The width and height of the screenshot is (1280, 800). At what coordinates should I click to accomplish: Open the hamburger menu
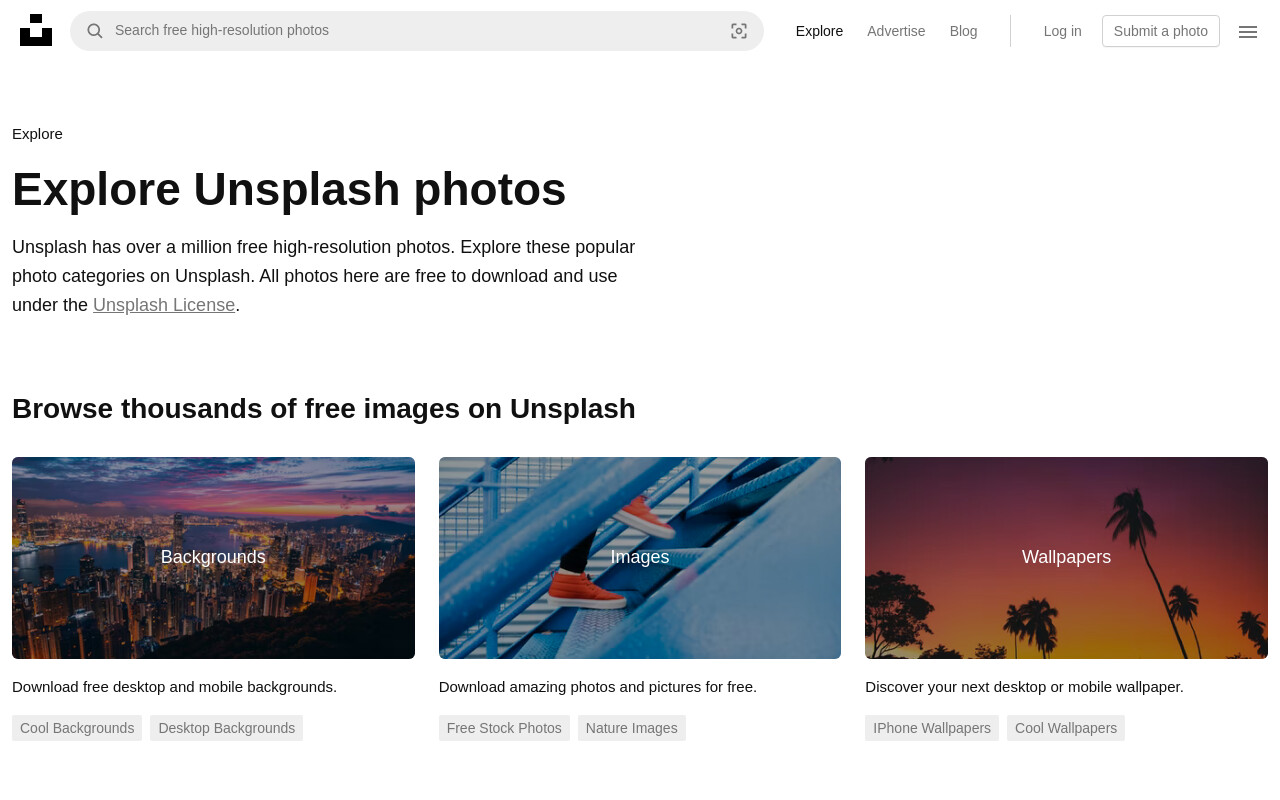pyautogui.click(x=1248, y=32)
